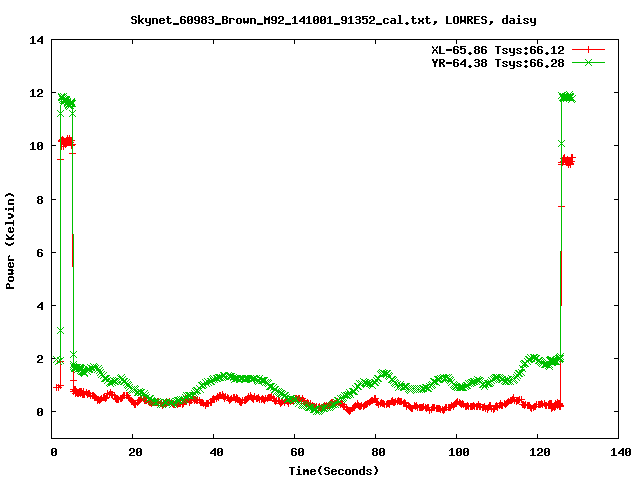Click the 10 tick label on y-axis
The height and width of the screenshot is (480, 640).
(36, 146)
